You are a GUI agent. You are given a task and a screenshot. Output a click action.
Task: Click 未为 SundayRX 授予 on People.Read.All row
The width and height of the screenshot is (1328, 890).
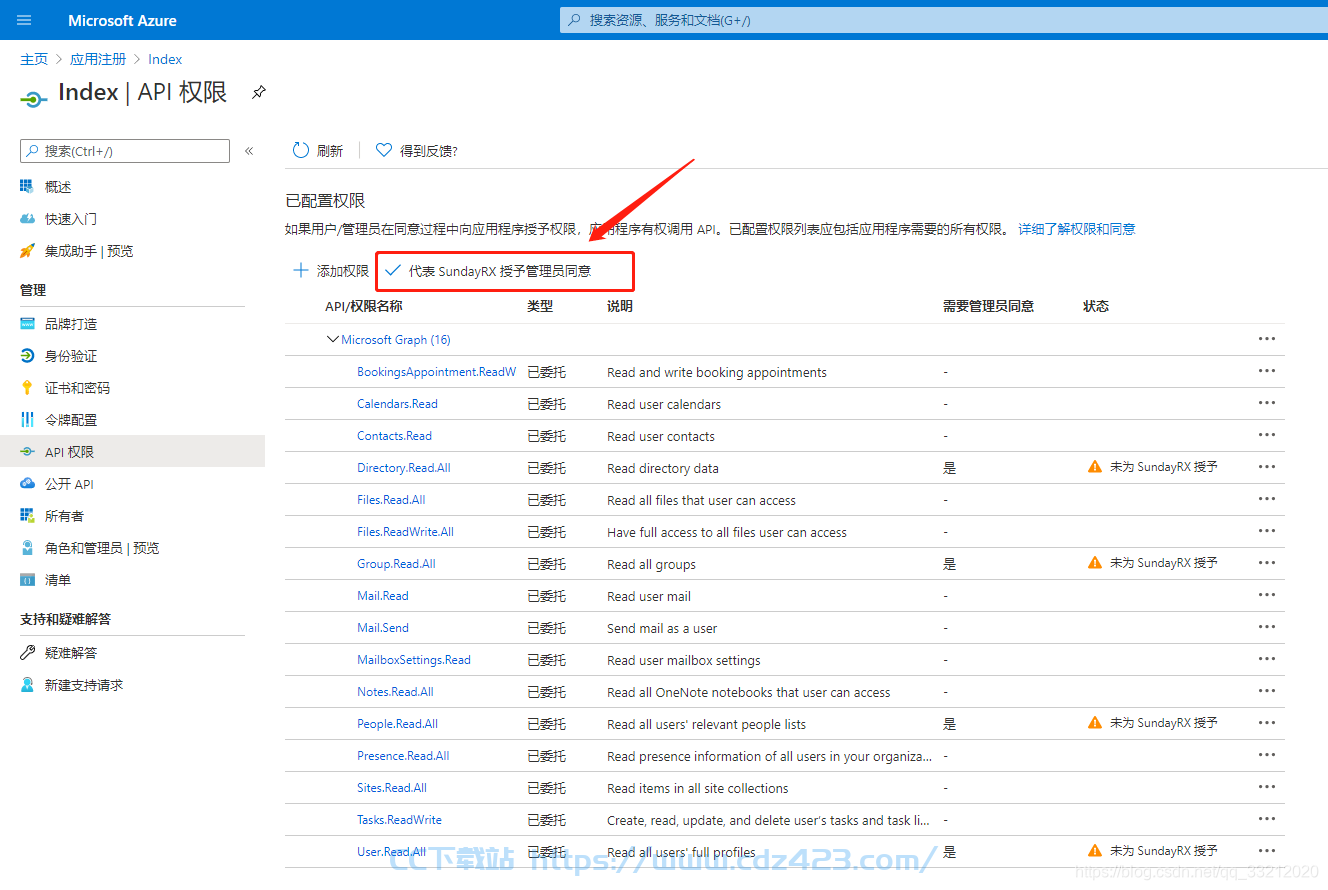point(1164,723)
